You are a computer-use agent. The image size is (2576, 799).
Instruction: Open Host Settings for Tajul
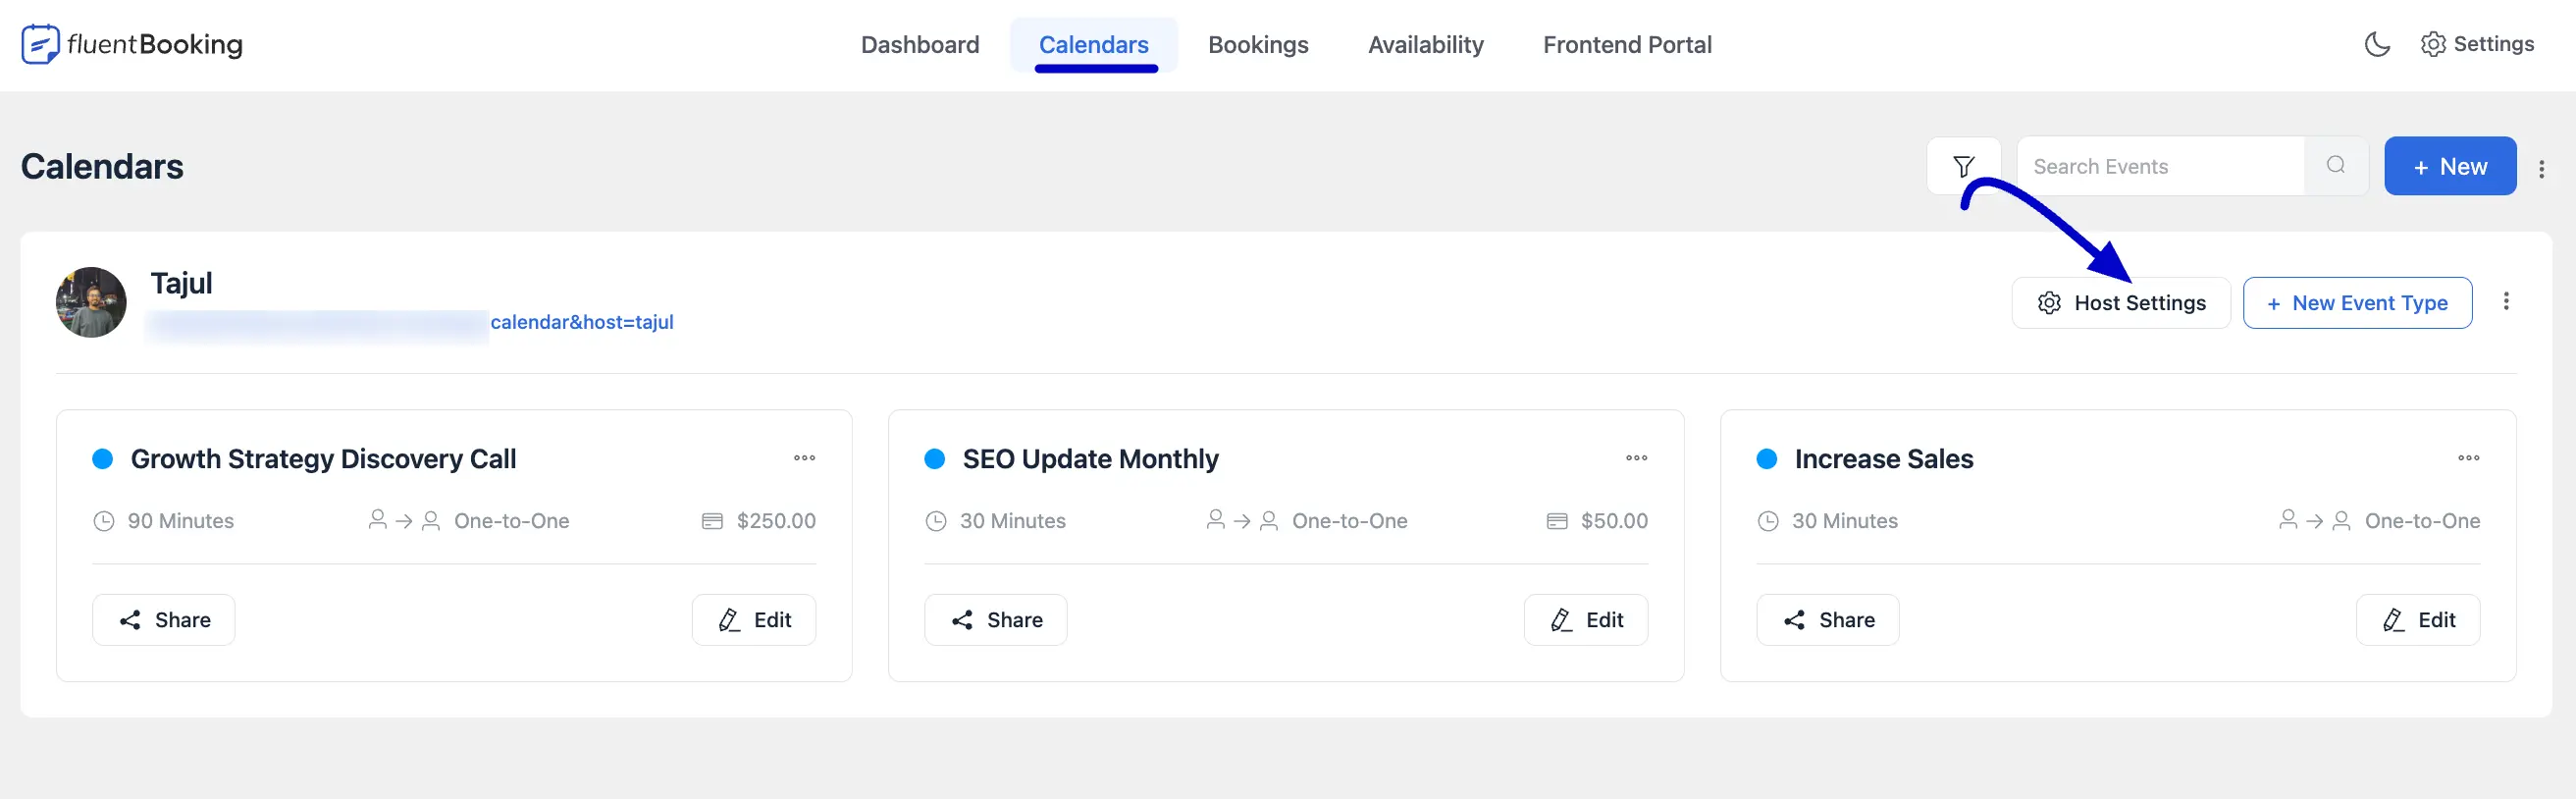click(2120, 303)
